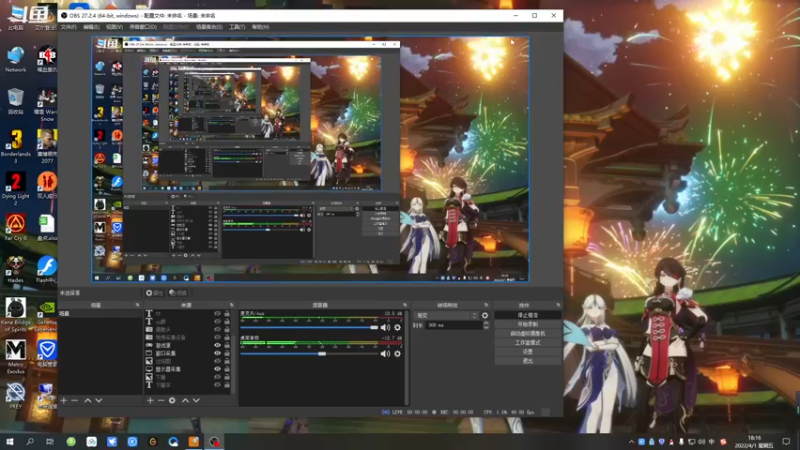Viewport: 800px width, 450px height.
Task: Open Network desktop icon
Action: point(16,60)
